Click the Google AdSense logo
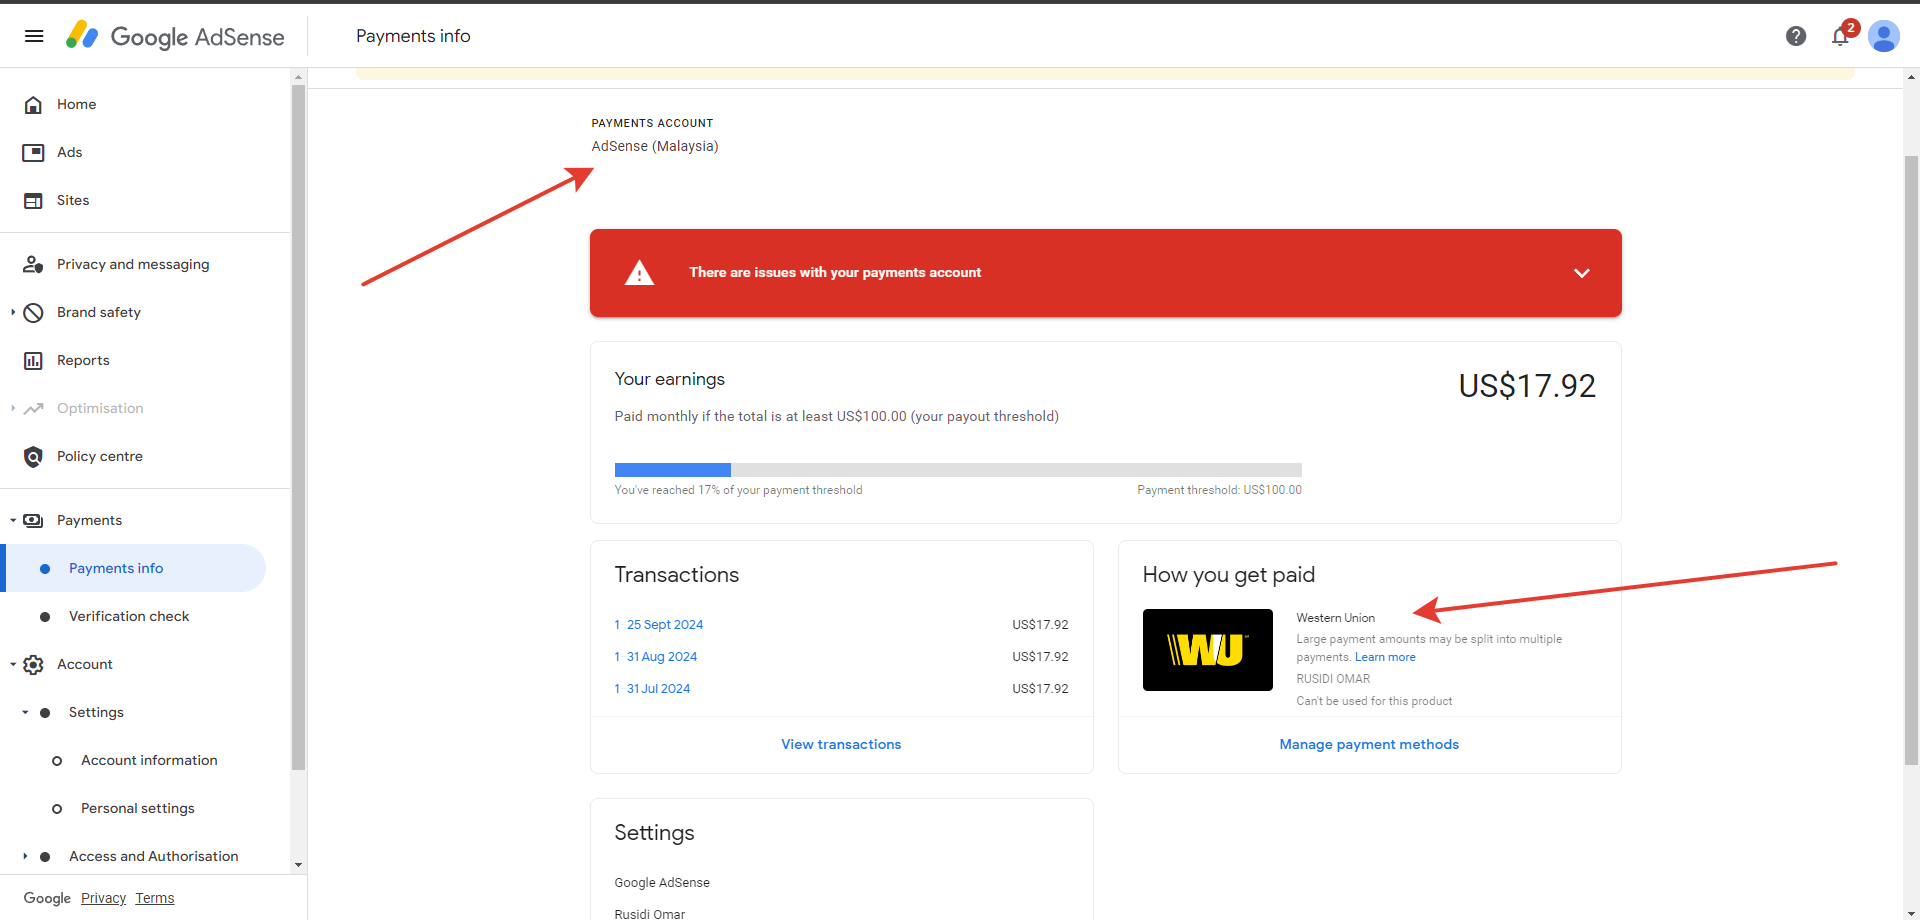This screenshot has width=1920, height=920. (175, 36)
